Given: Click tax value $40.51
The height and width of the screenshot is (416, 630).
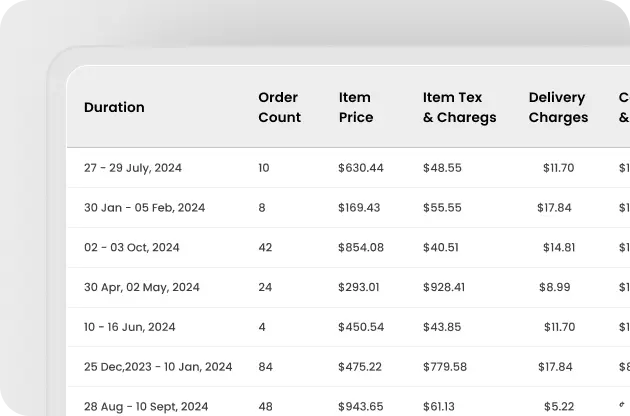Looking at the screenshot, I should point(441,247).
